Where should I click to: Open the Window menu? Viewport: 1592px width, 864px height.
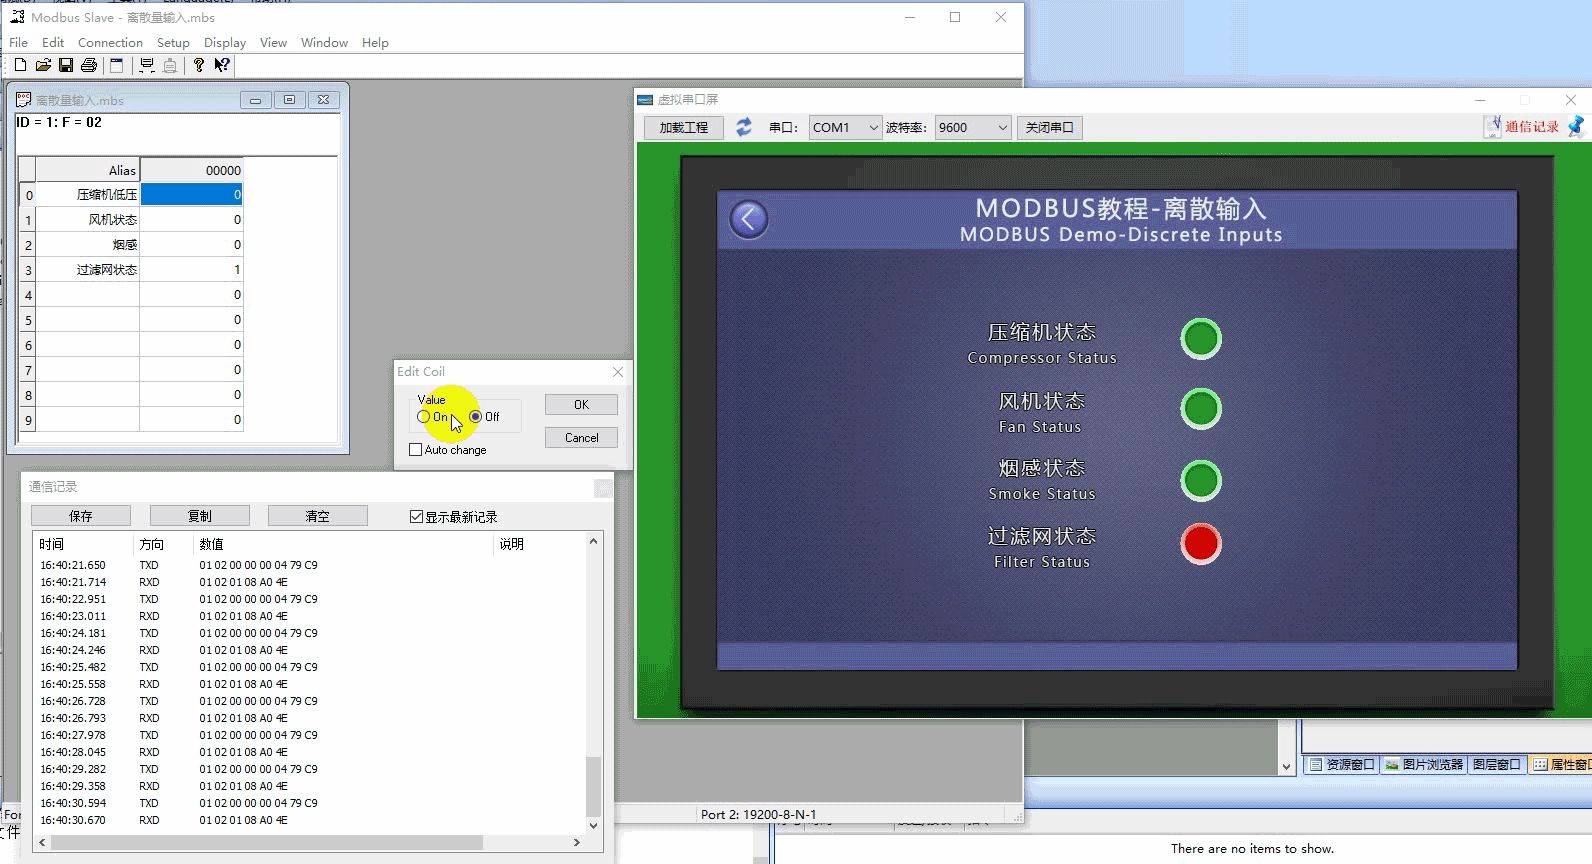click(x=324, y=42)
